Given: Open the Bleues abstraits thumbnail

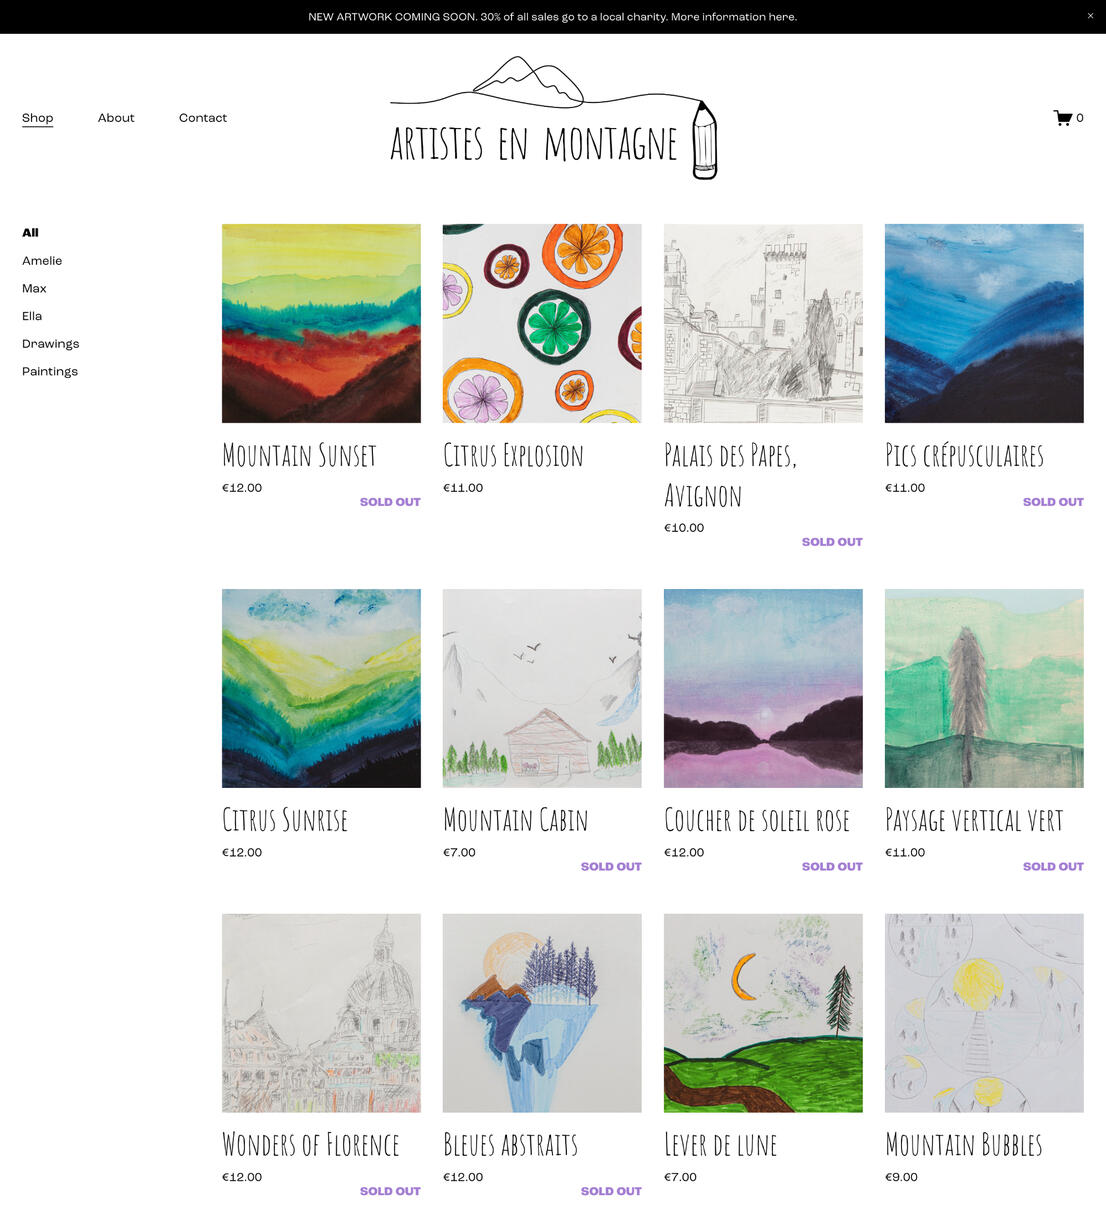Looking at the screenshot, I should [542, 1013].
